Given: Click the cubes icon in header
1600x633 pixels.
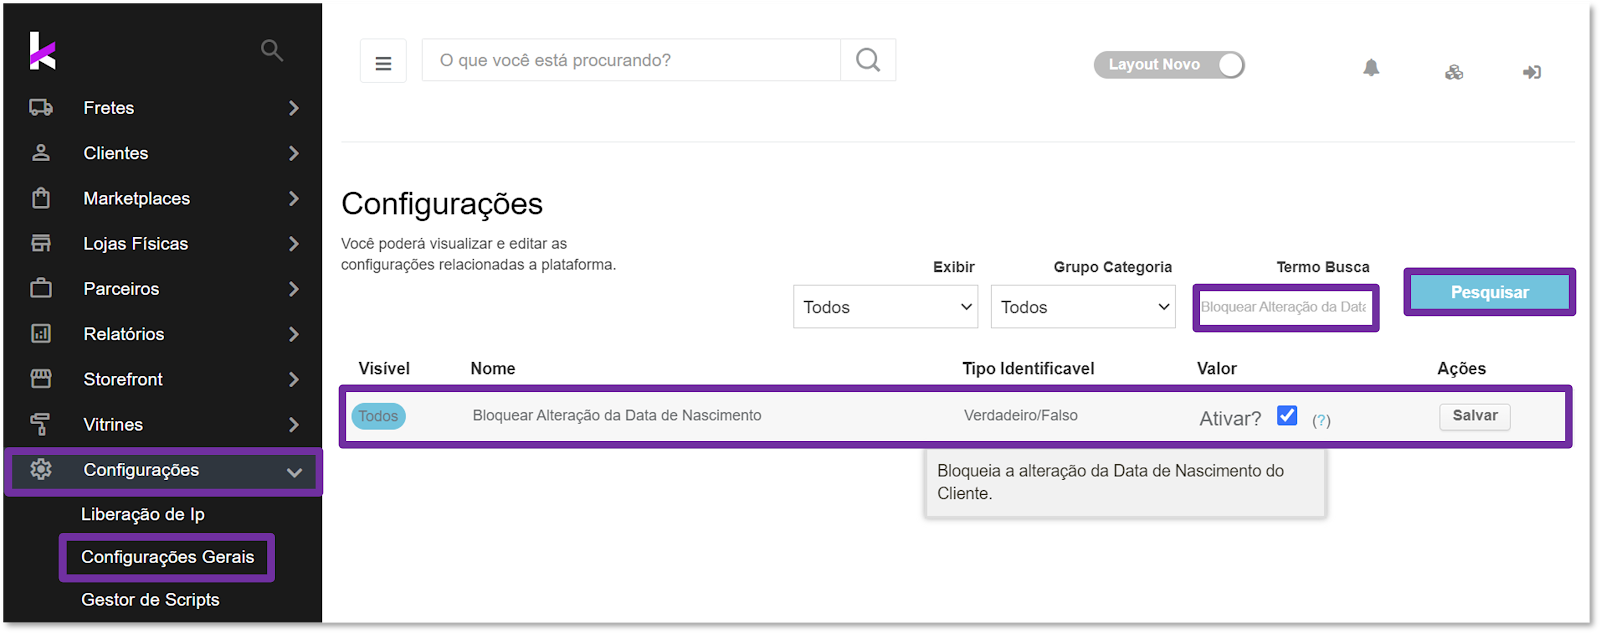Looking at the screenshot, I should [x=1454, y=72].
